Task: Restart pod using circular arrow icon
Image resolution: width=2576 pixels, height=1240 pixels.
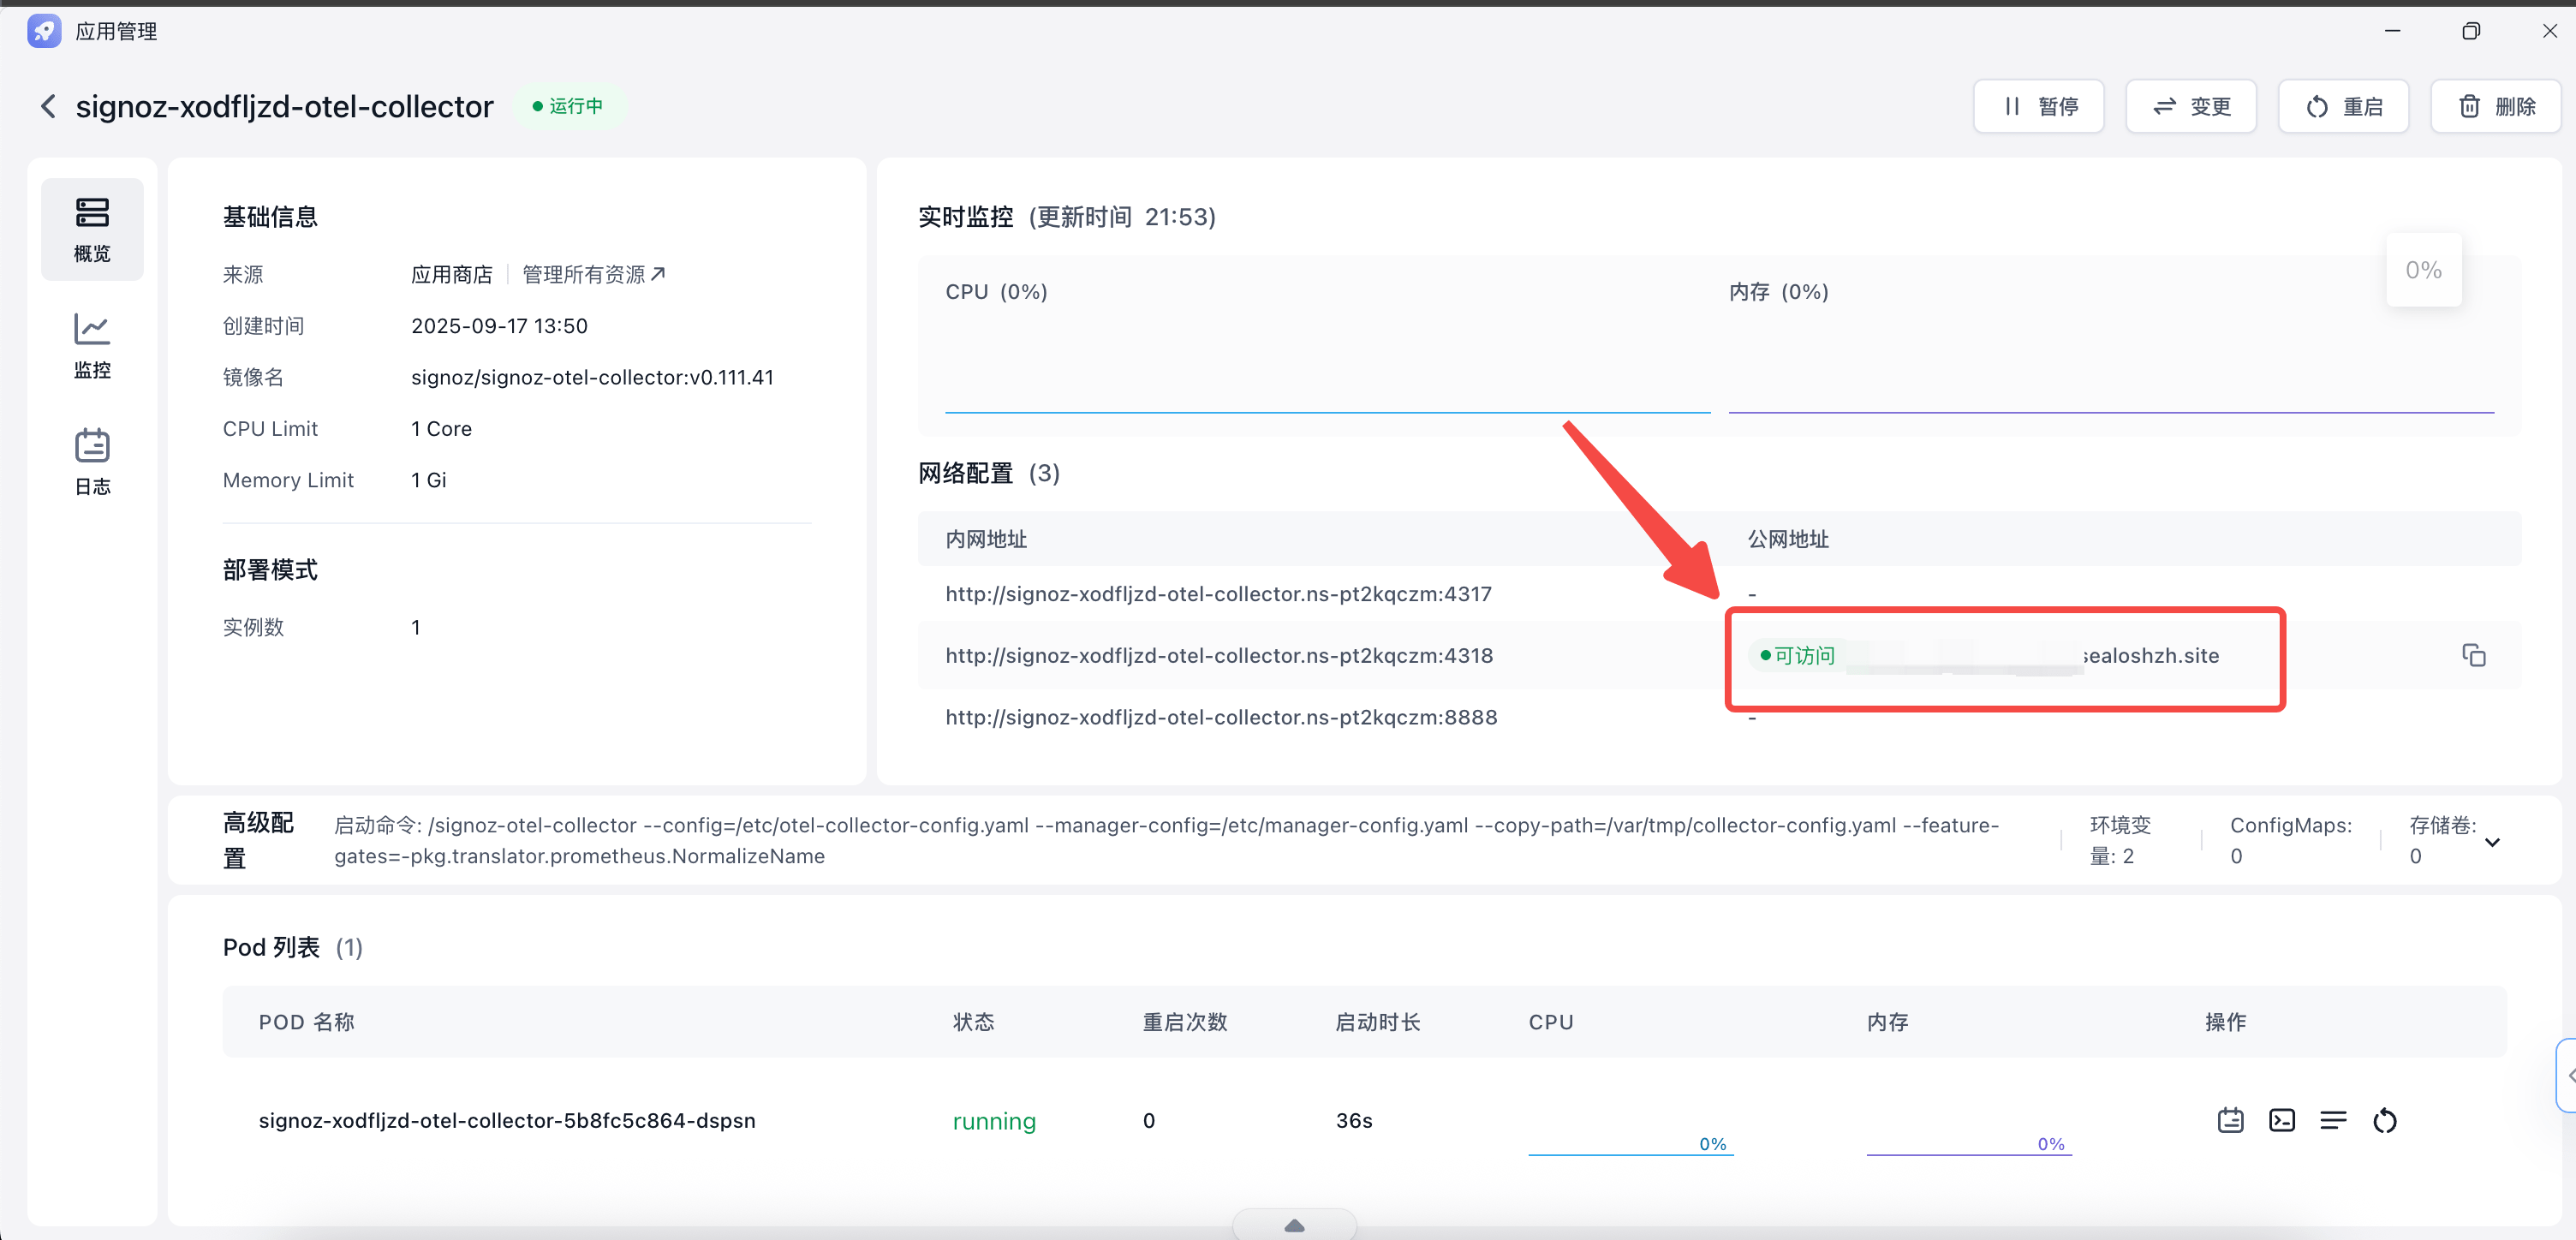Action: tap(2385, 1120)
